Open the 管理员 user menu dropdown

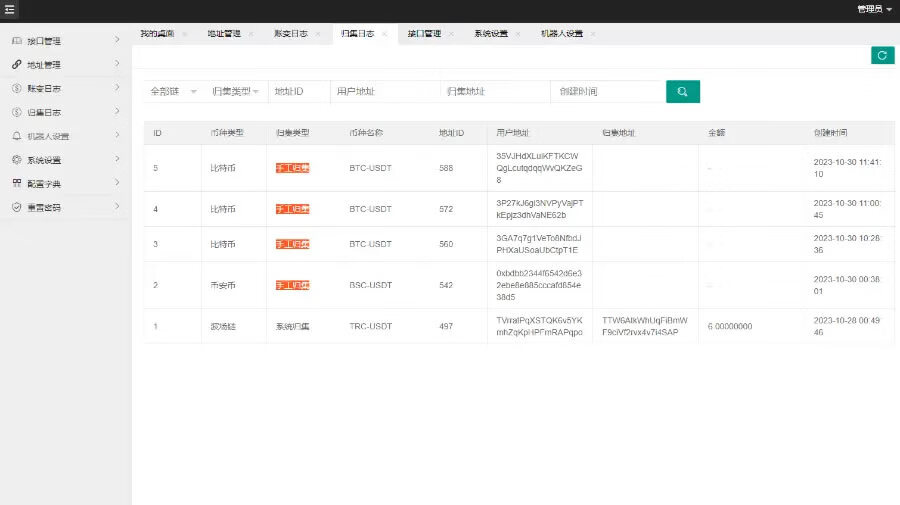(874, 9)
